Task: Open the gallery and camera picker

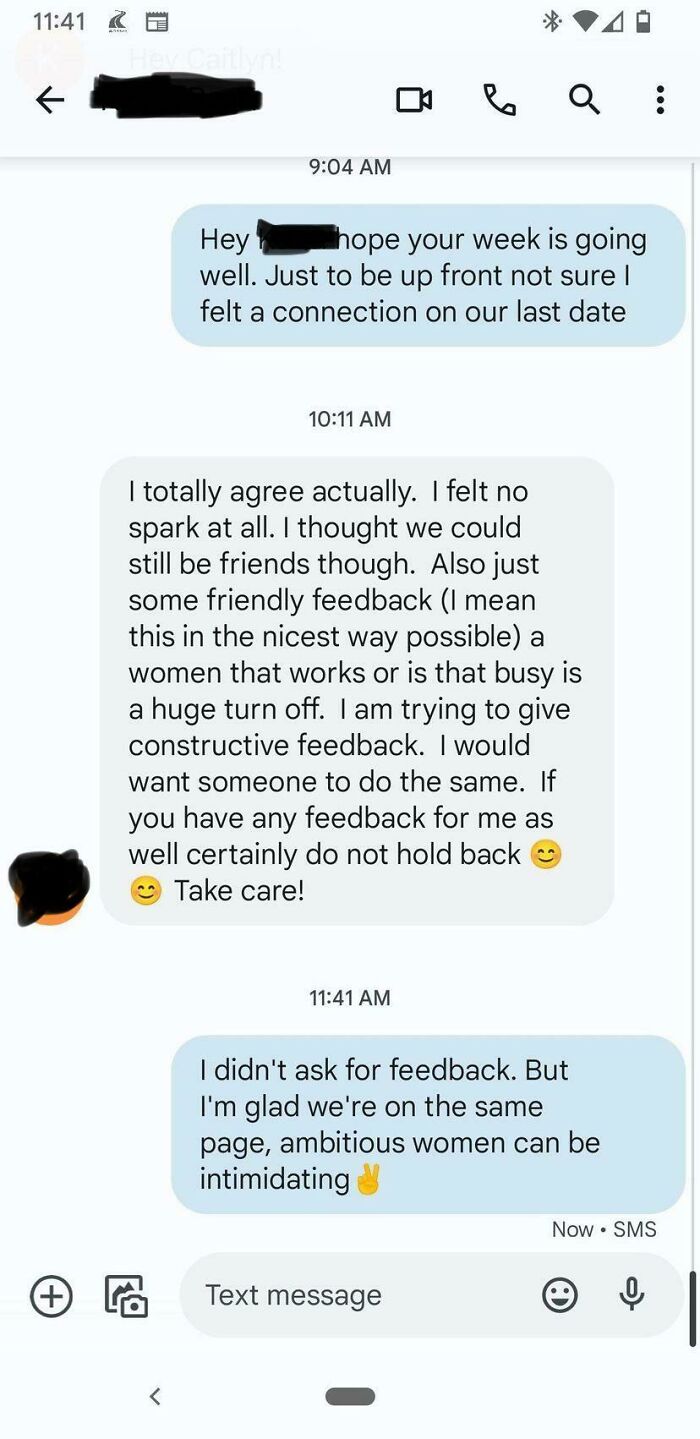Action: (x=126, y=1296)
